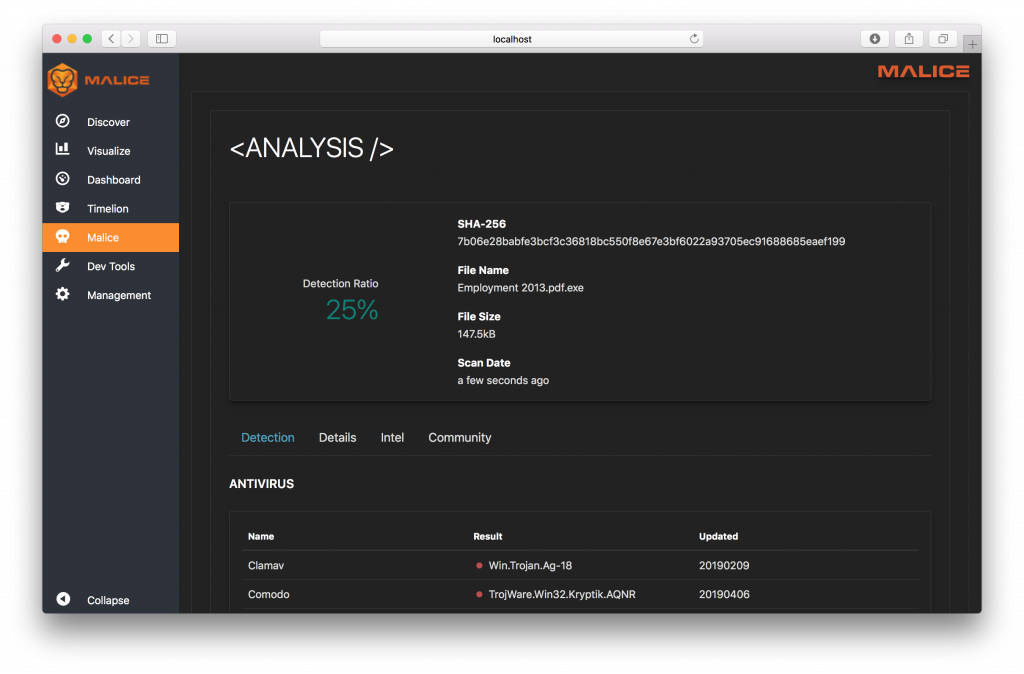This screenshot has height=674, width=1024.
Task: Open the Visualize sidebar item
Action: (111, 151)
